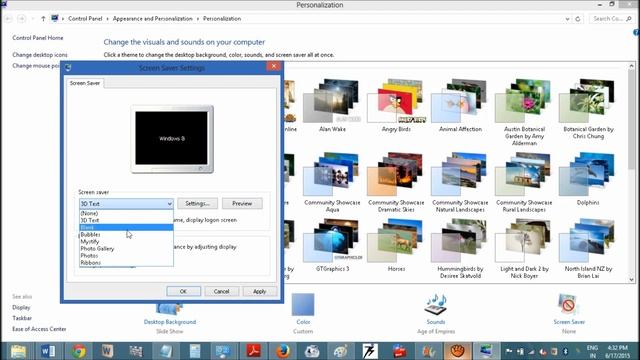The height and width of the screenshot is (360, 640).
Task: Click Personalization in the breadcrumb
Action: (222, 19)
